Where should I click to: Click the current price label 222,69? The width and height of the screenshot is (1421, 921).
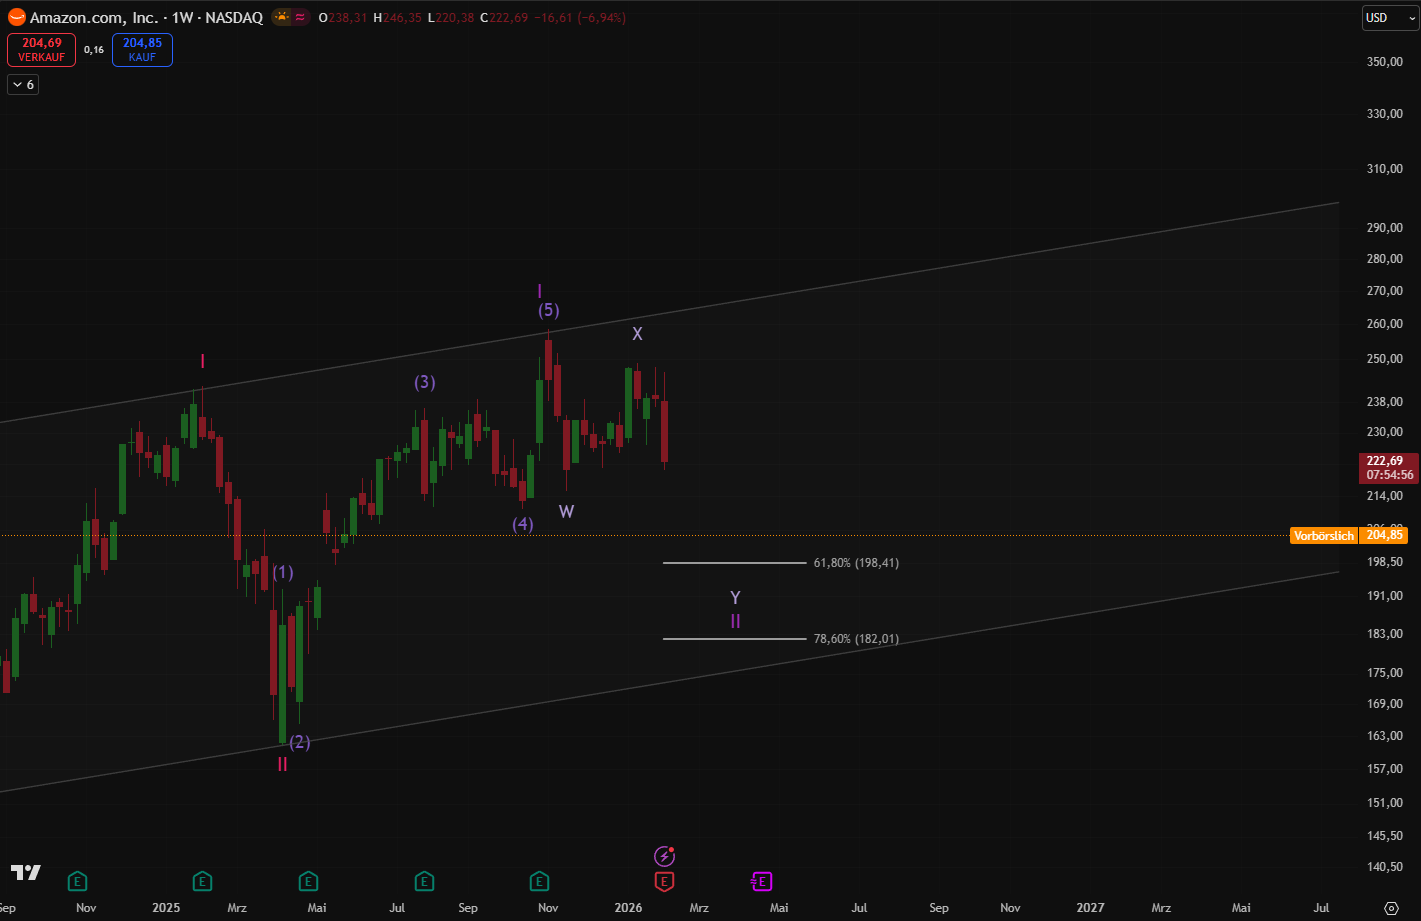[x=1384, y=461]
